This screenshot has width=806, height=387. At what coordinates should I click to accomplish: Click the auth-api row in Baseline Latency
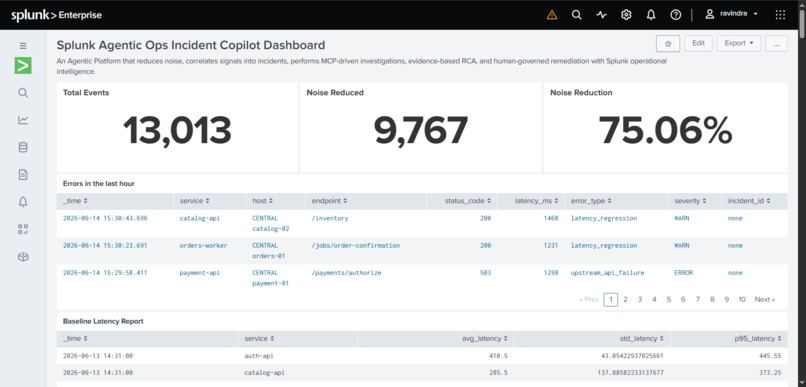click(x=422, y=356)
